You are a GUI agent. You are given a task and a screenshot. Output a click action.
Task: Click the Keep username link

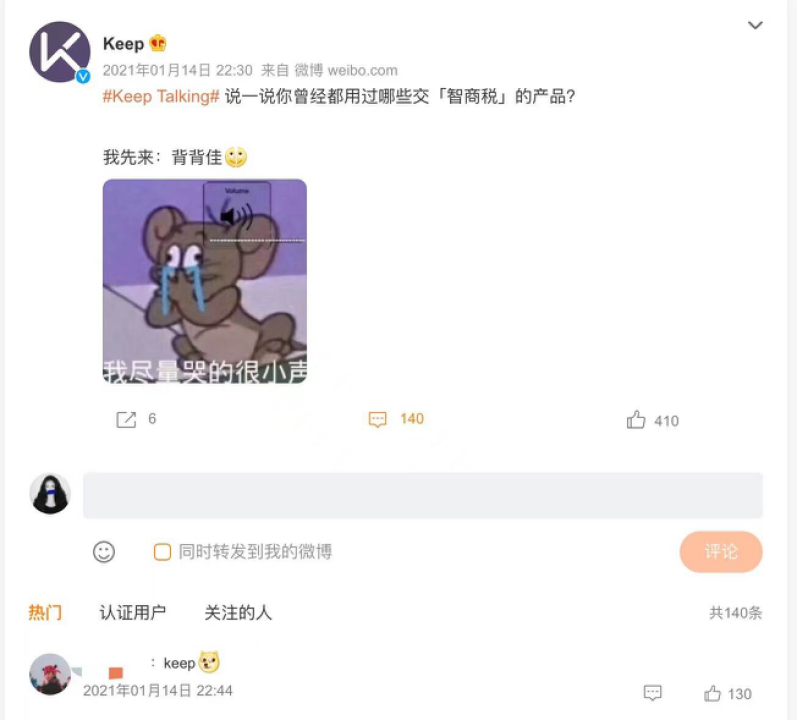[x=124, y=44]
